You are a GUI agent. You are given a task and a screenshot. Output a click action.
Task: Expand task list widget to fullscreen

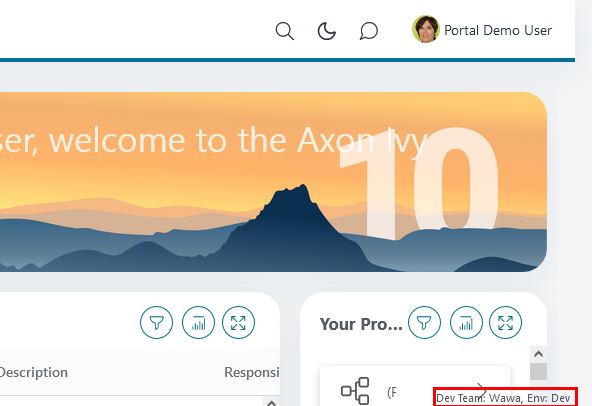(x=238, y=323)
